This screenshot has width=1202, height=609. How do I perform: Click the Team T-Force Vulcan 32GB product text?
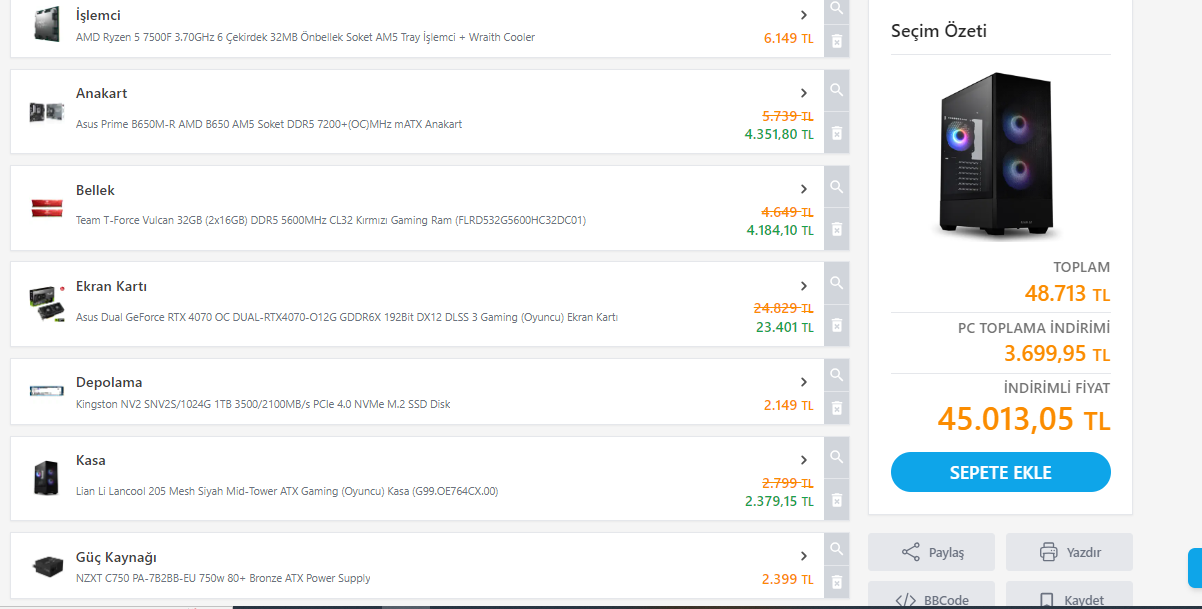pos(331,220)
